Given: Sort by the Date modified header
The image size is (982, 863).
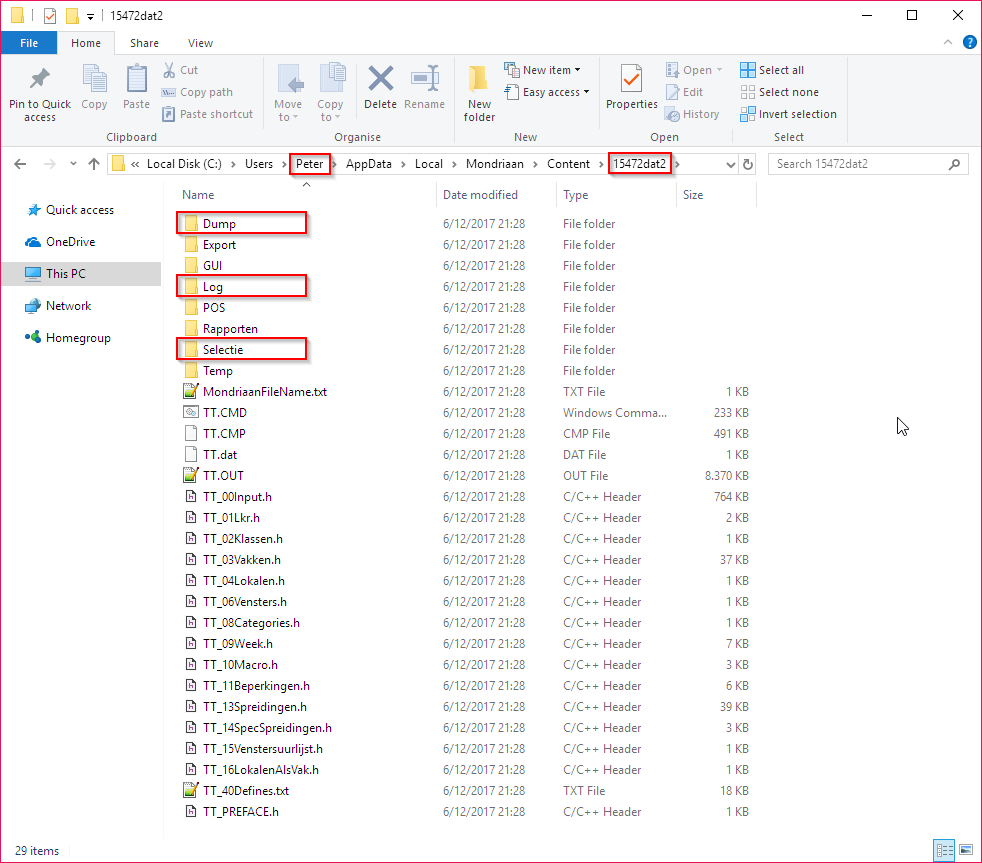Looking at the screenshot, I should coord(480,195).
